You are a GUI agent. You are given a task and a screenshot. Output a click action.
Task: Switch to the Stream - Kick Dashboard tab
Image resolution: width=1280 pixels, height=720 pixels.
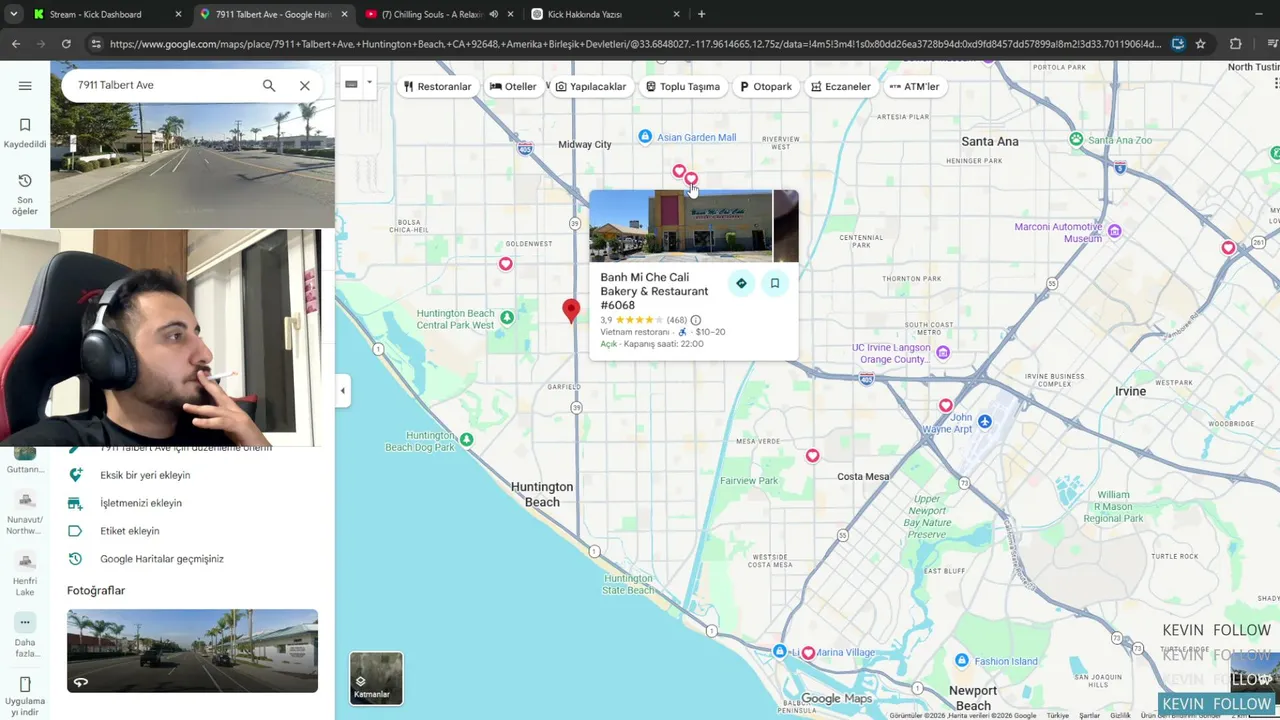[107, 14]
